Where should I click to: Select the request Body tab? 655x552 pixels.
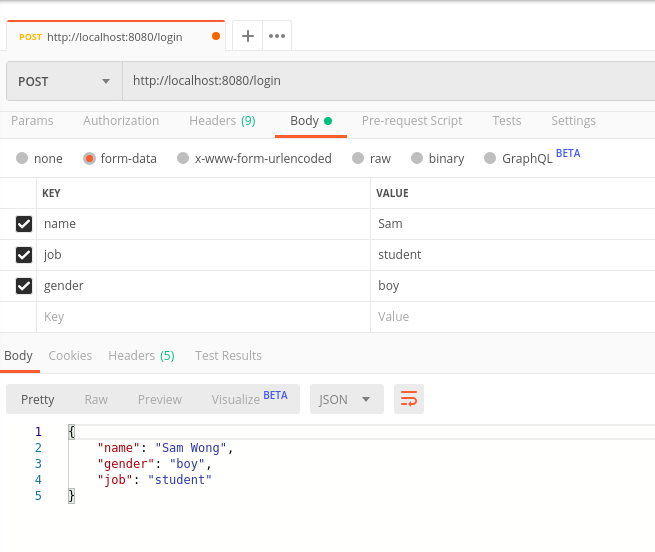click(x=311, y=121)
